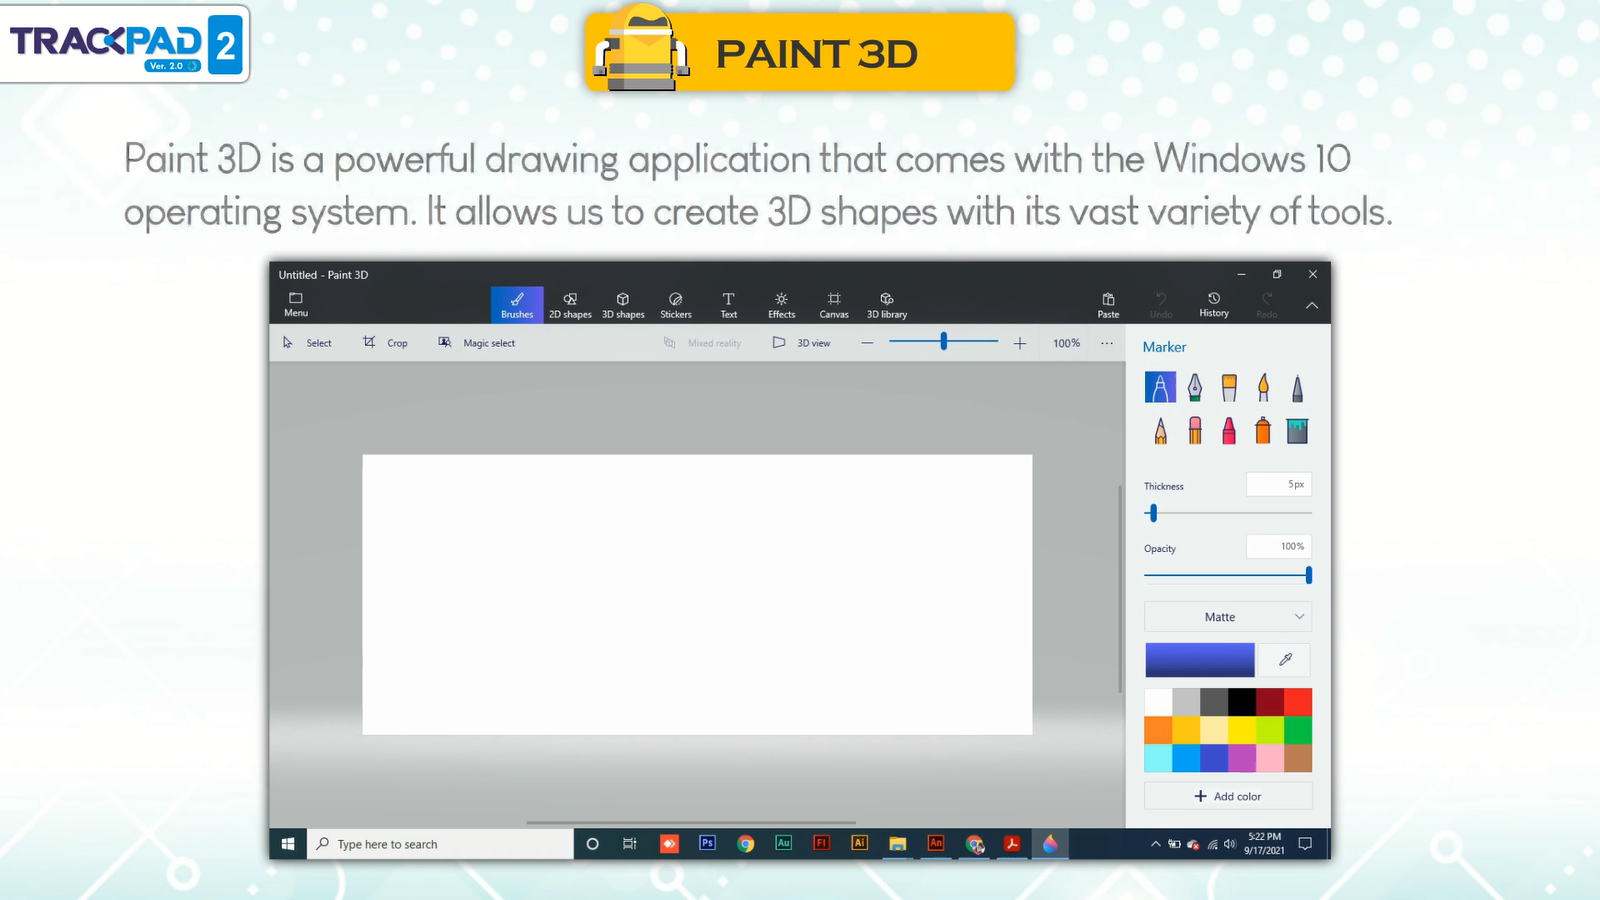This screenshot has height=900, width=1600.
Task: Choose the Pencil brush
Action: [1160, 430]
